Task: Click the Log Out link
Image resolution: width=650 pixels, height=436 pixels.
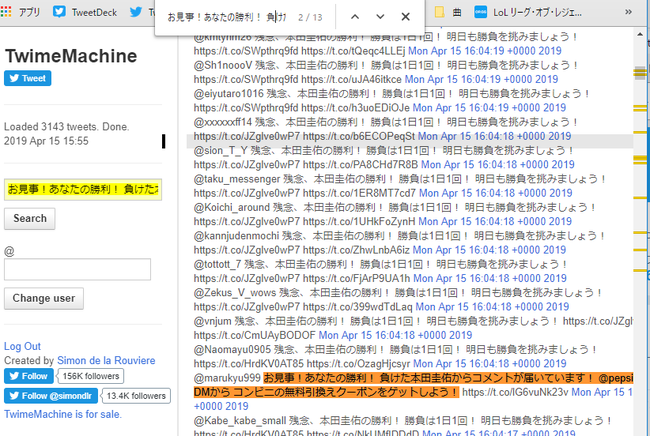Action: click(x=22, y=346)
